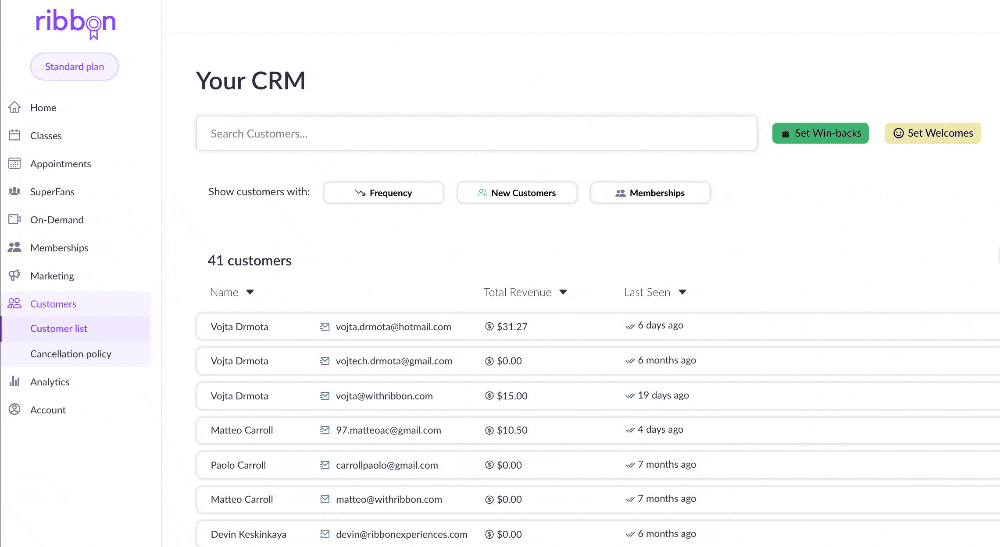Open Matteo Carroll row with $10.50 revenue

(x=598, y=430)
